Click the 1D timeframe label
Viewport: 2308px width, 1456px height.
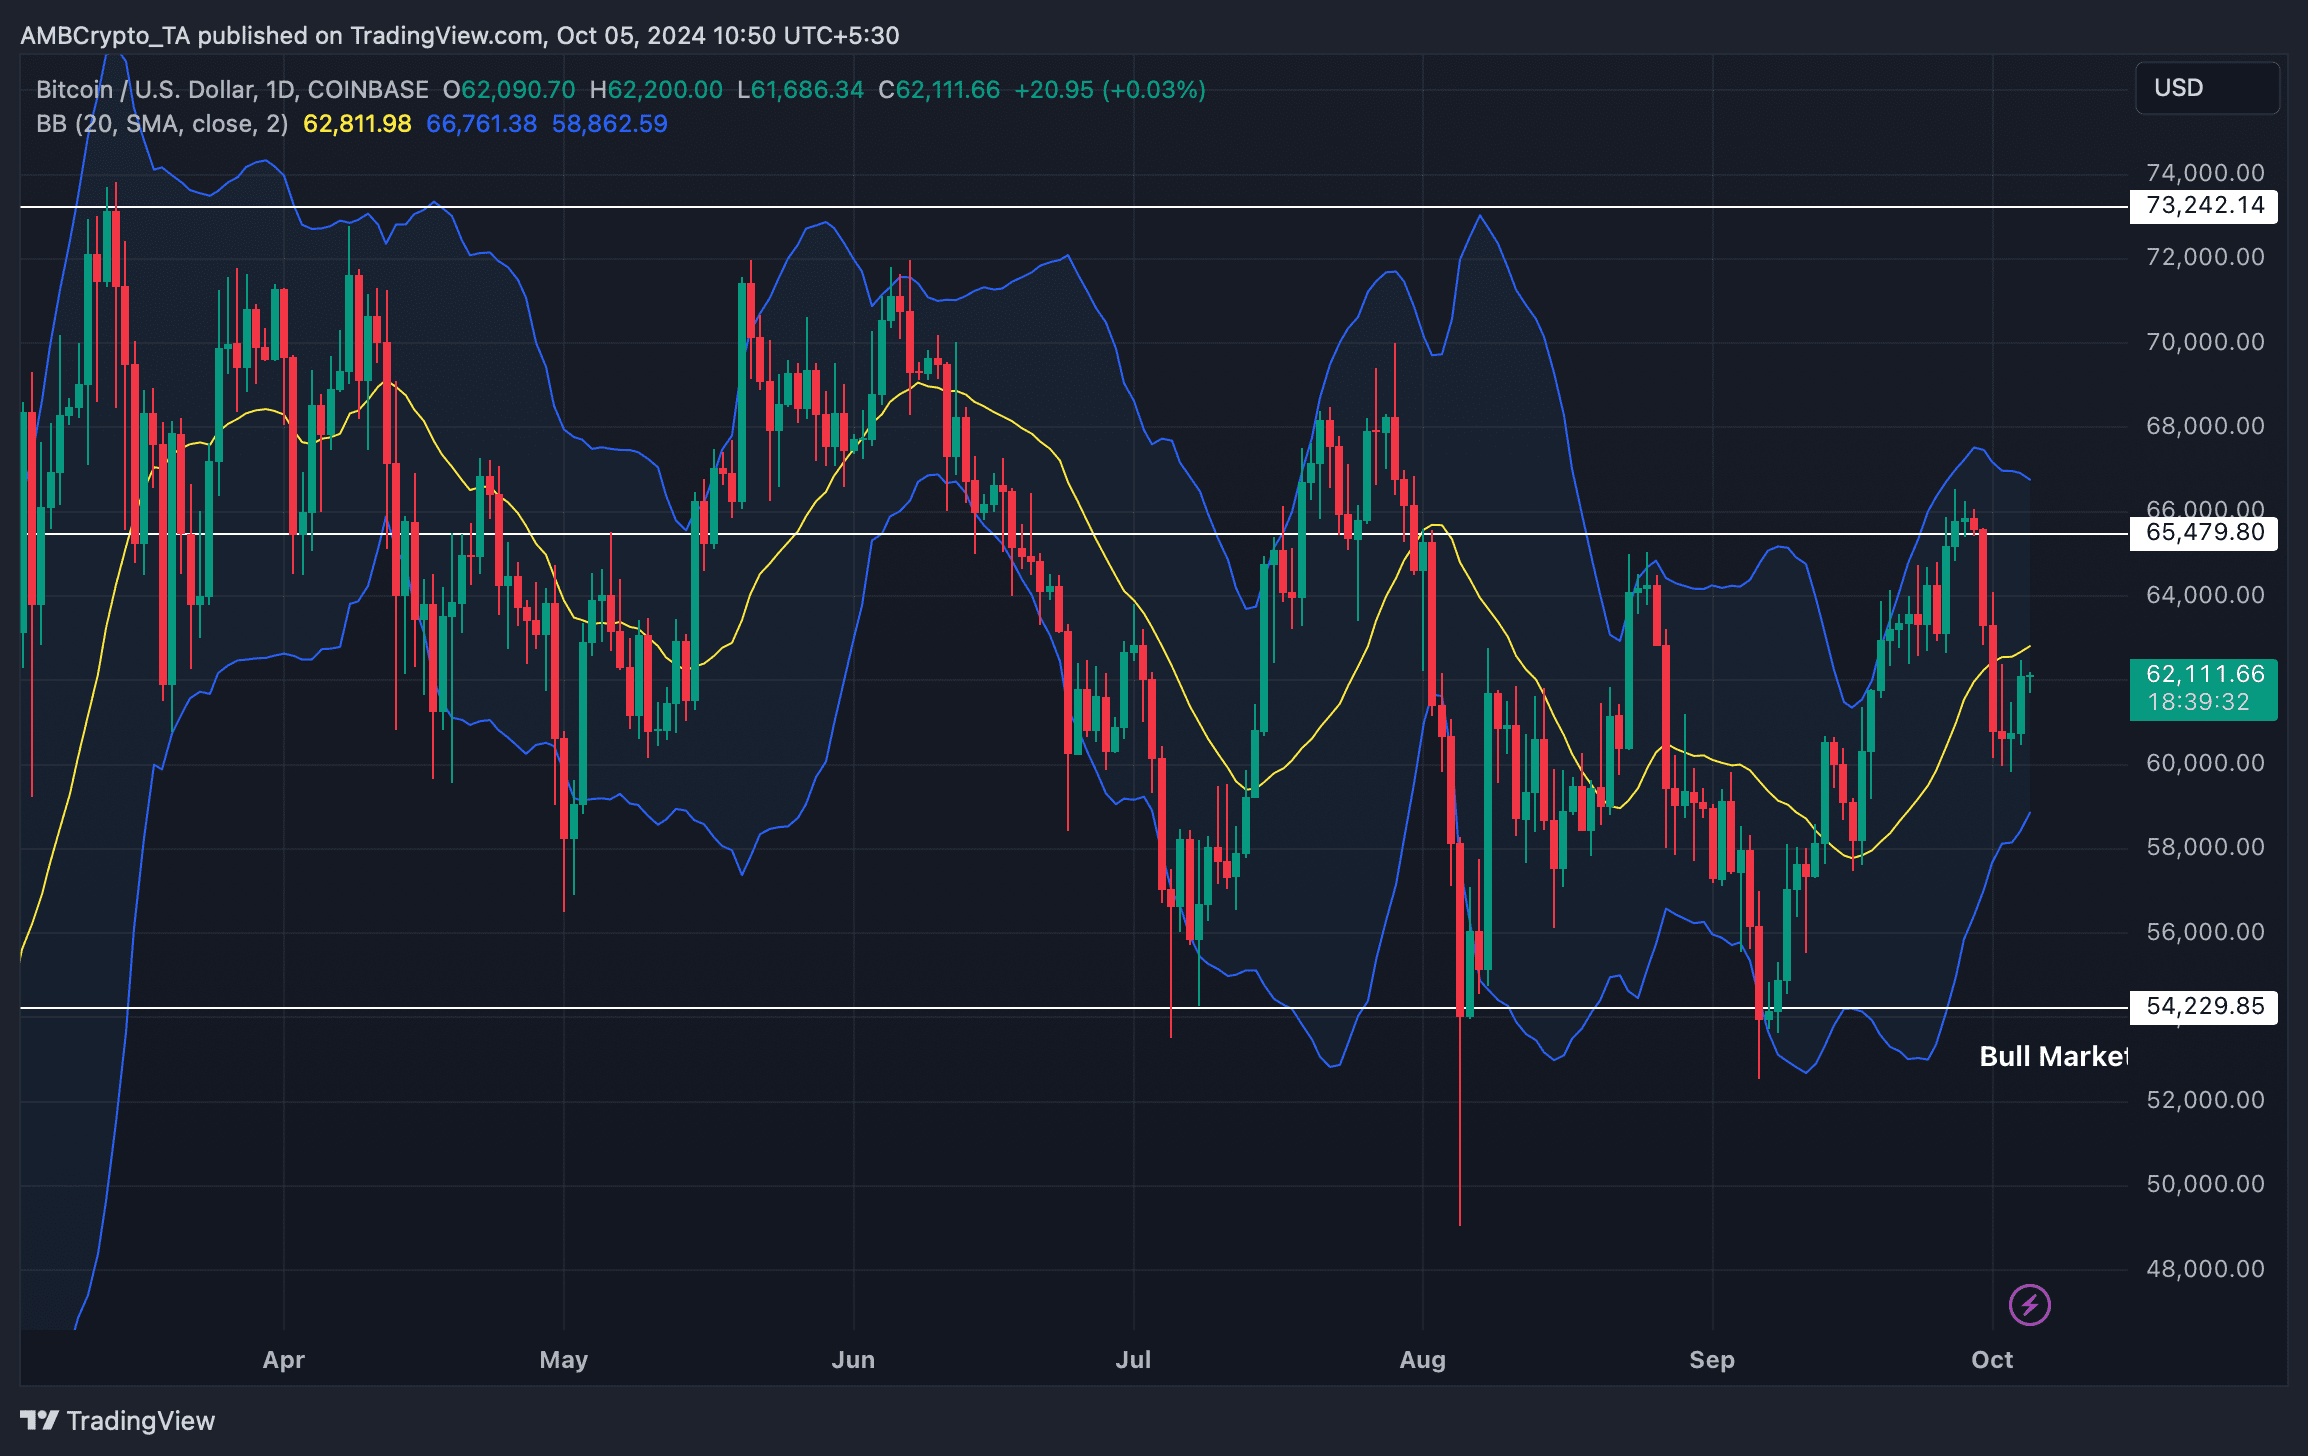click(283, 89)
